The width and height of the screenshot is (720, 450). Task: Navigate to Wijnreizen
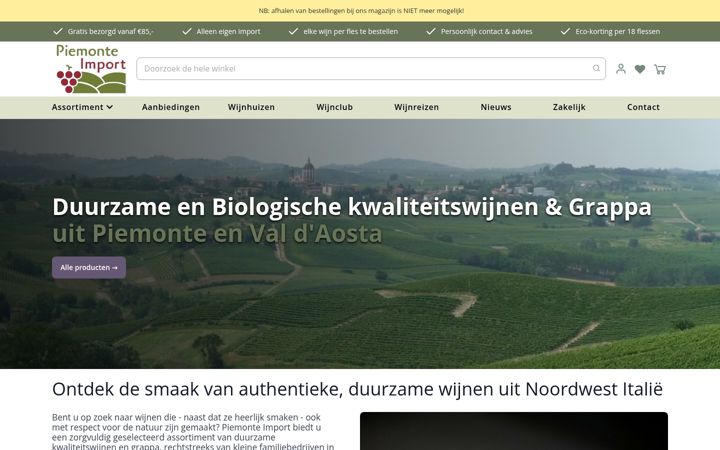coord(416,107)
